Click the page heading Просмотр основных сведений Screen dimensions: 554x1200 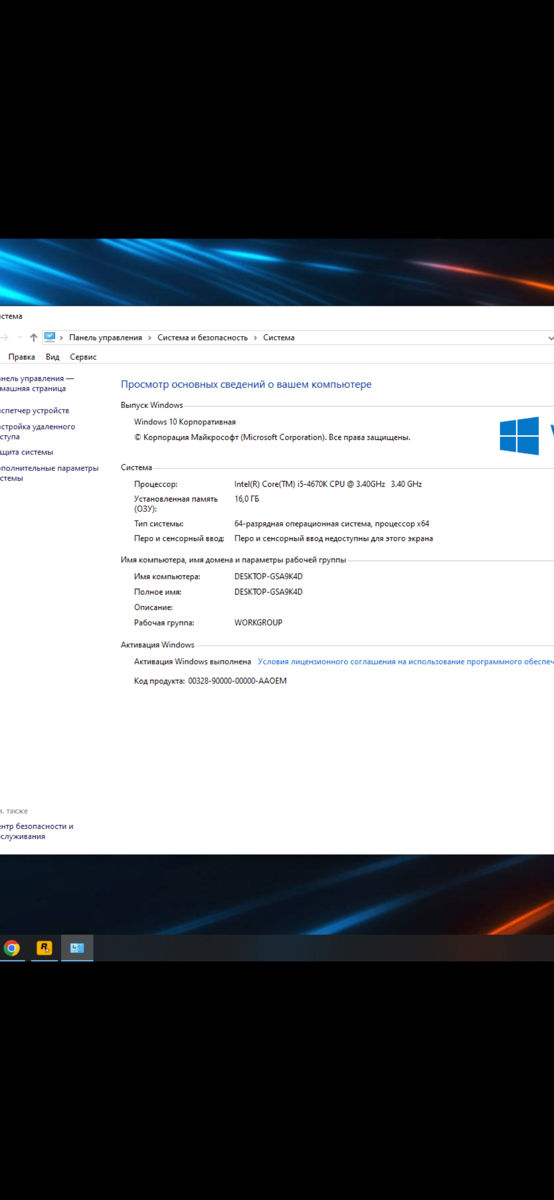pyautogui.click(x=246, y=384)
